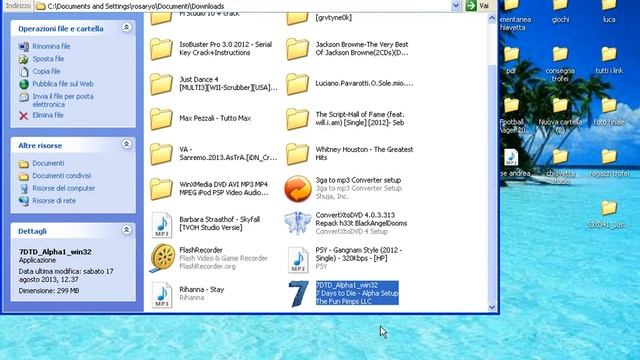The image size is (640, 360).
Task: Click Elimina file link
Action: click(x=48, y=115)
